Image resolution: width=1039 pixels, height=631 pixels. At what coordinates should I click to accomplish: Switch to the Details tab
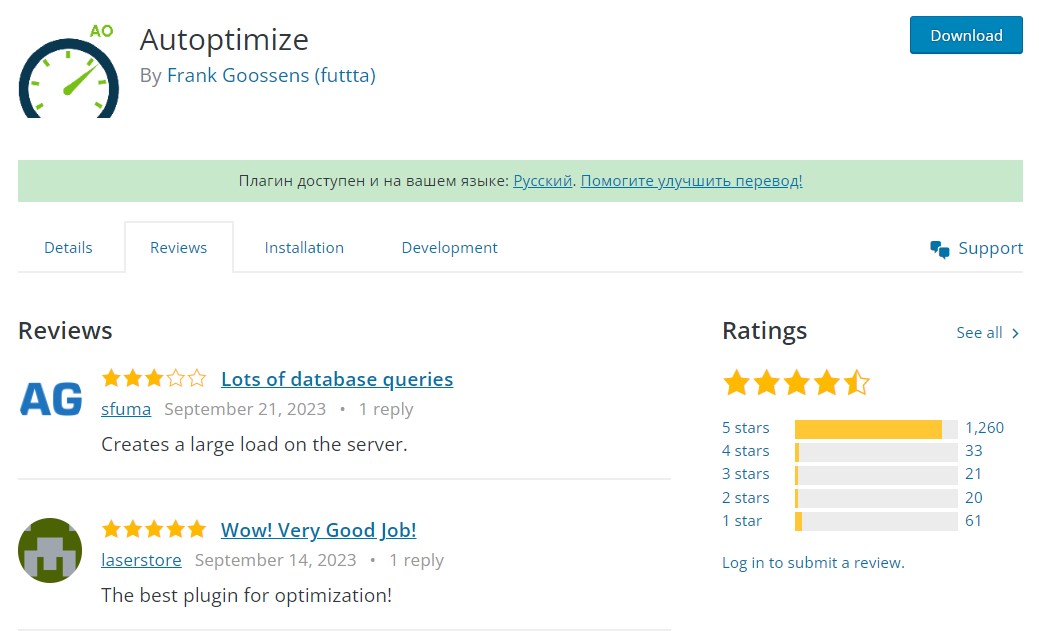pyautogui.click(x=68, y=248)
